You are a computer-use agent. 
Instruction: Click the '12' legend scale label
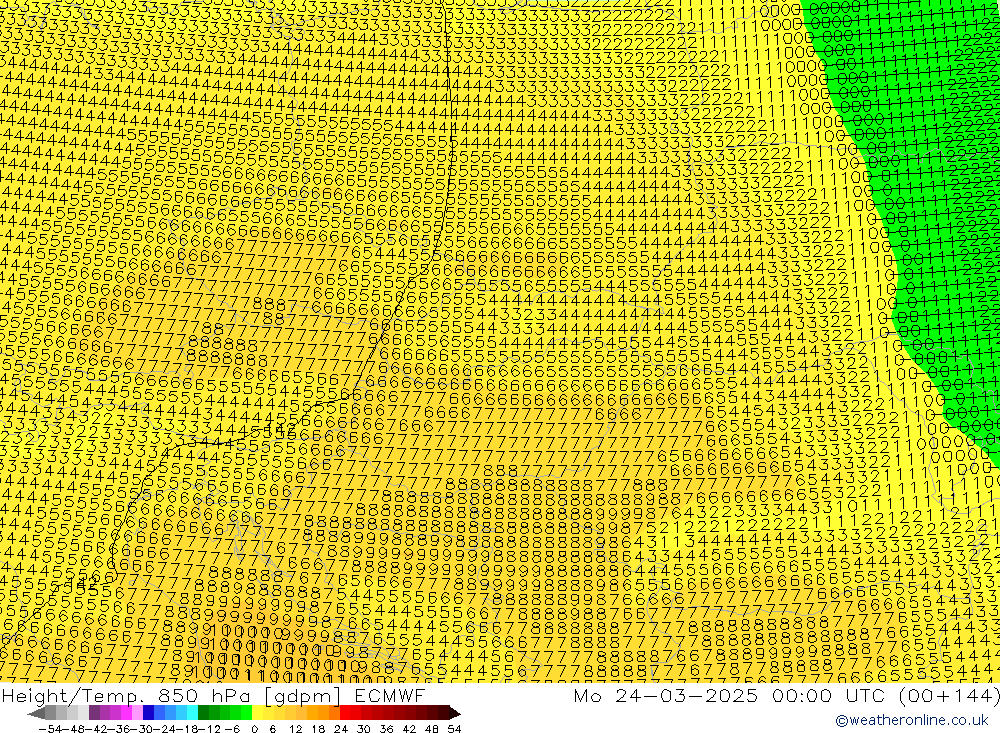295,729
